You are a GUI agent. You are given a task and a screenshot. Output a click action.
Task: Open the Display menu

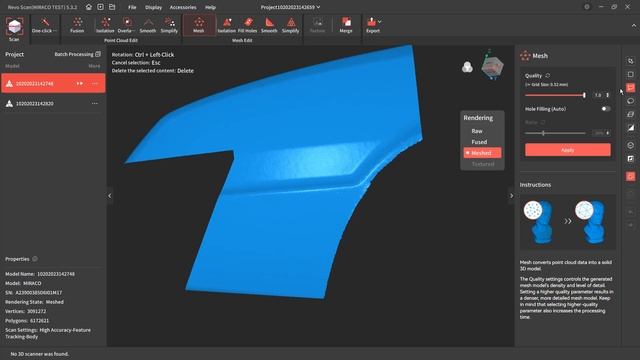click(153, 7)
